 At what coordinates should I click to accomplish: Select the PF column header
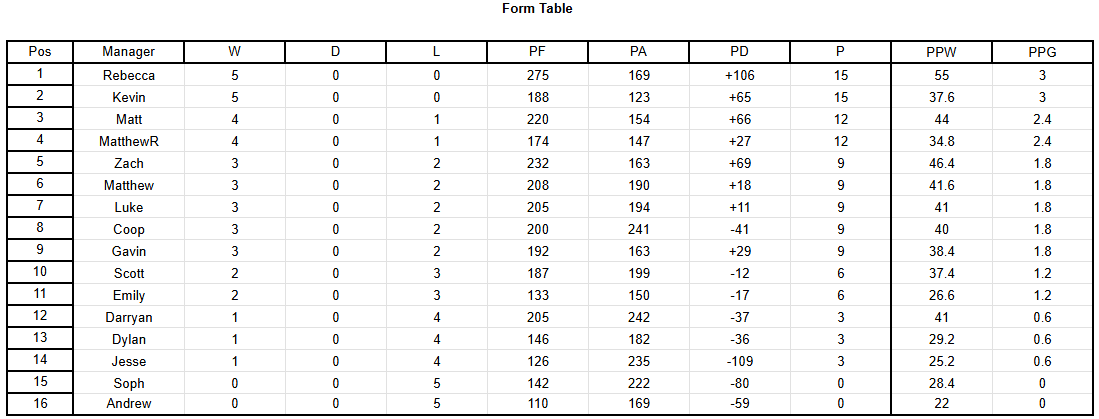pos(538,52)
